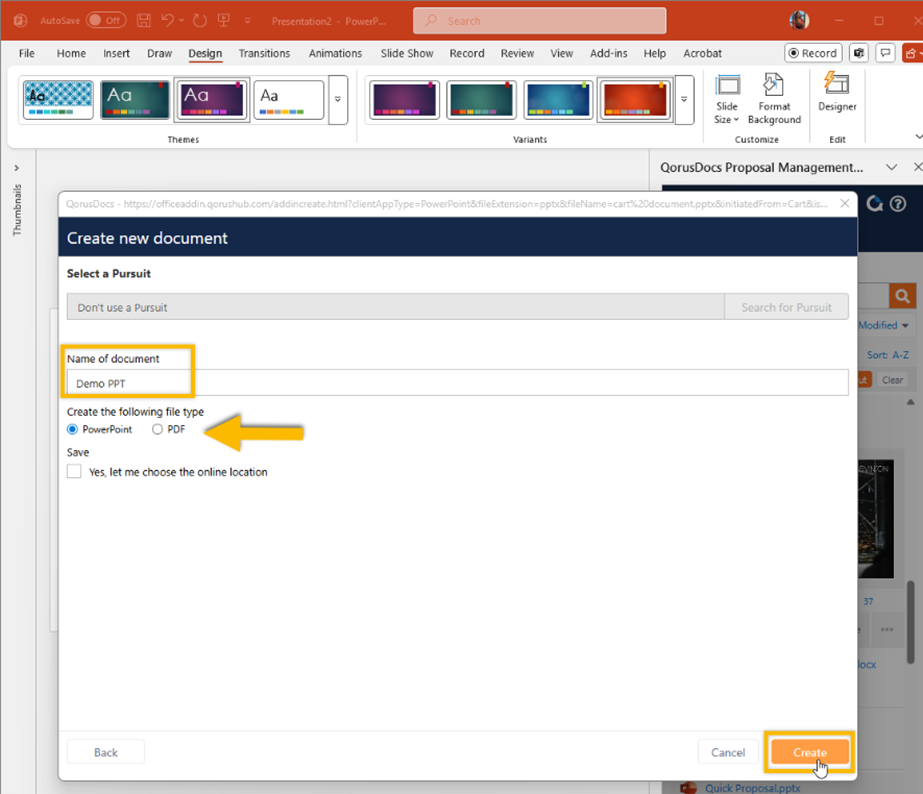This screenshot has height=794, width=923.
Task: Expand the Thumbnails pane arrow
Action: [16, 168]
